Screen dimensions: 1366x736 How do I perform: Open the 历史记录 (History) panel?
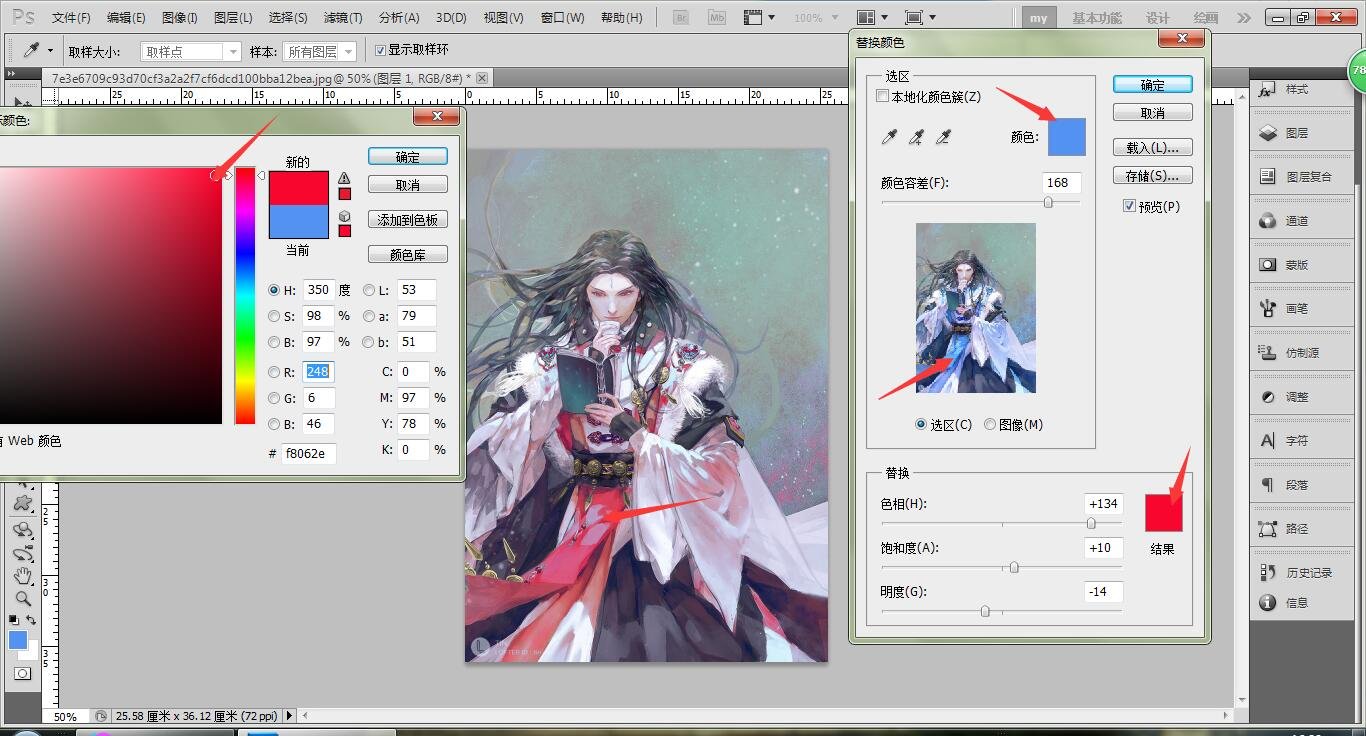(x=1308, y=573)
